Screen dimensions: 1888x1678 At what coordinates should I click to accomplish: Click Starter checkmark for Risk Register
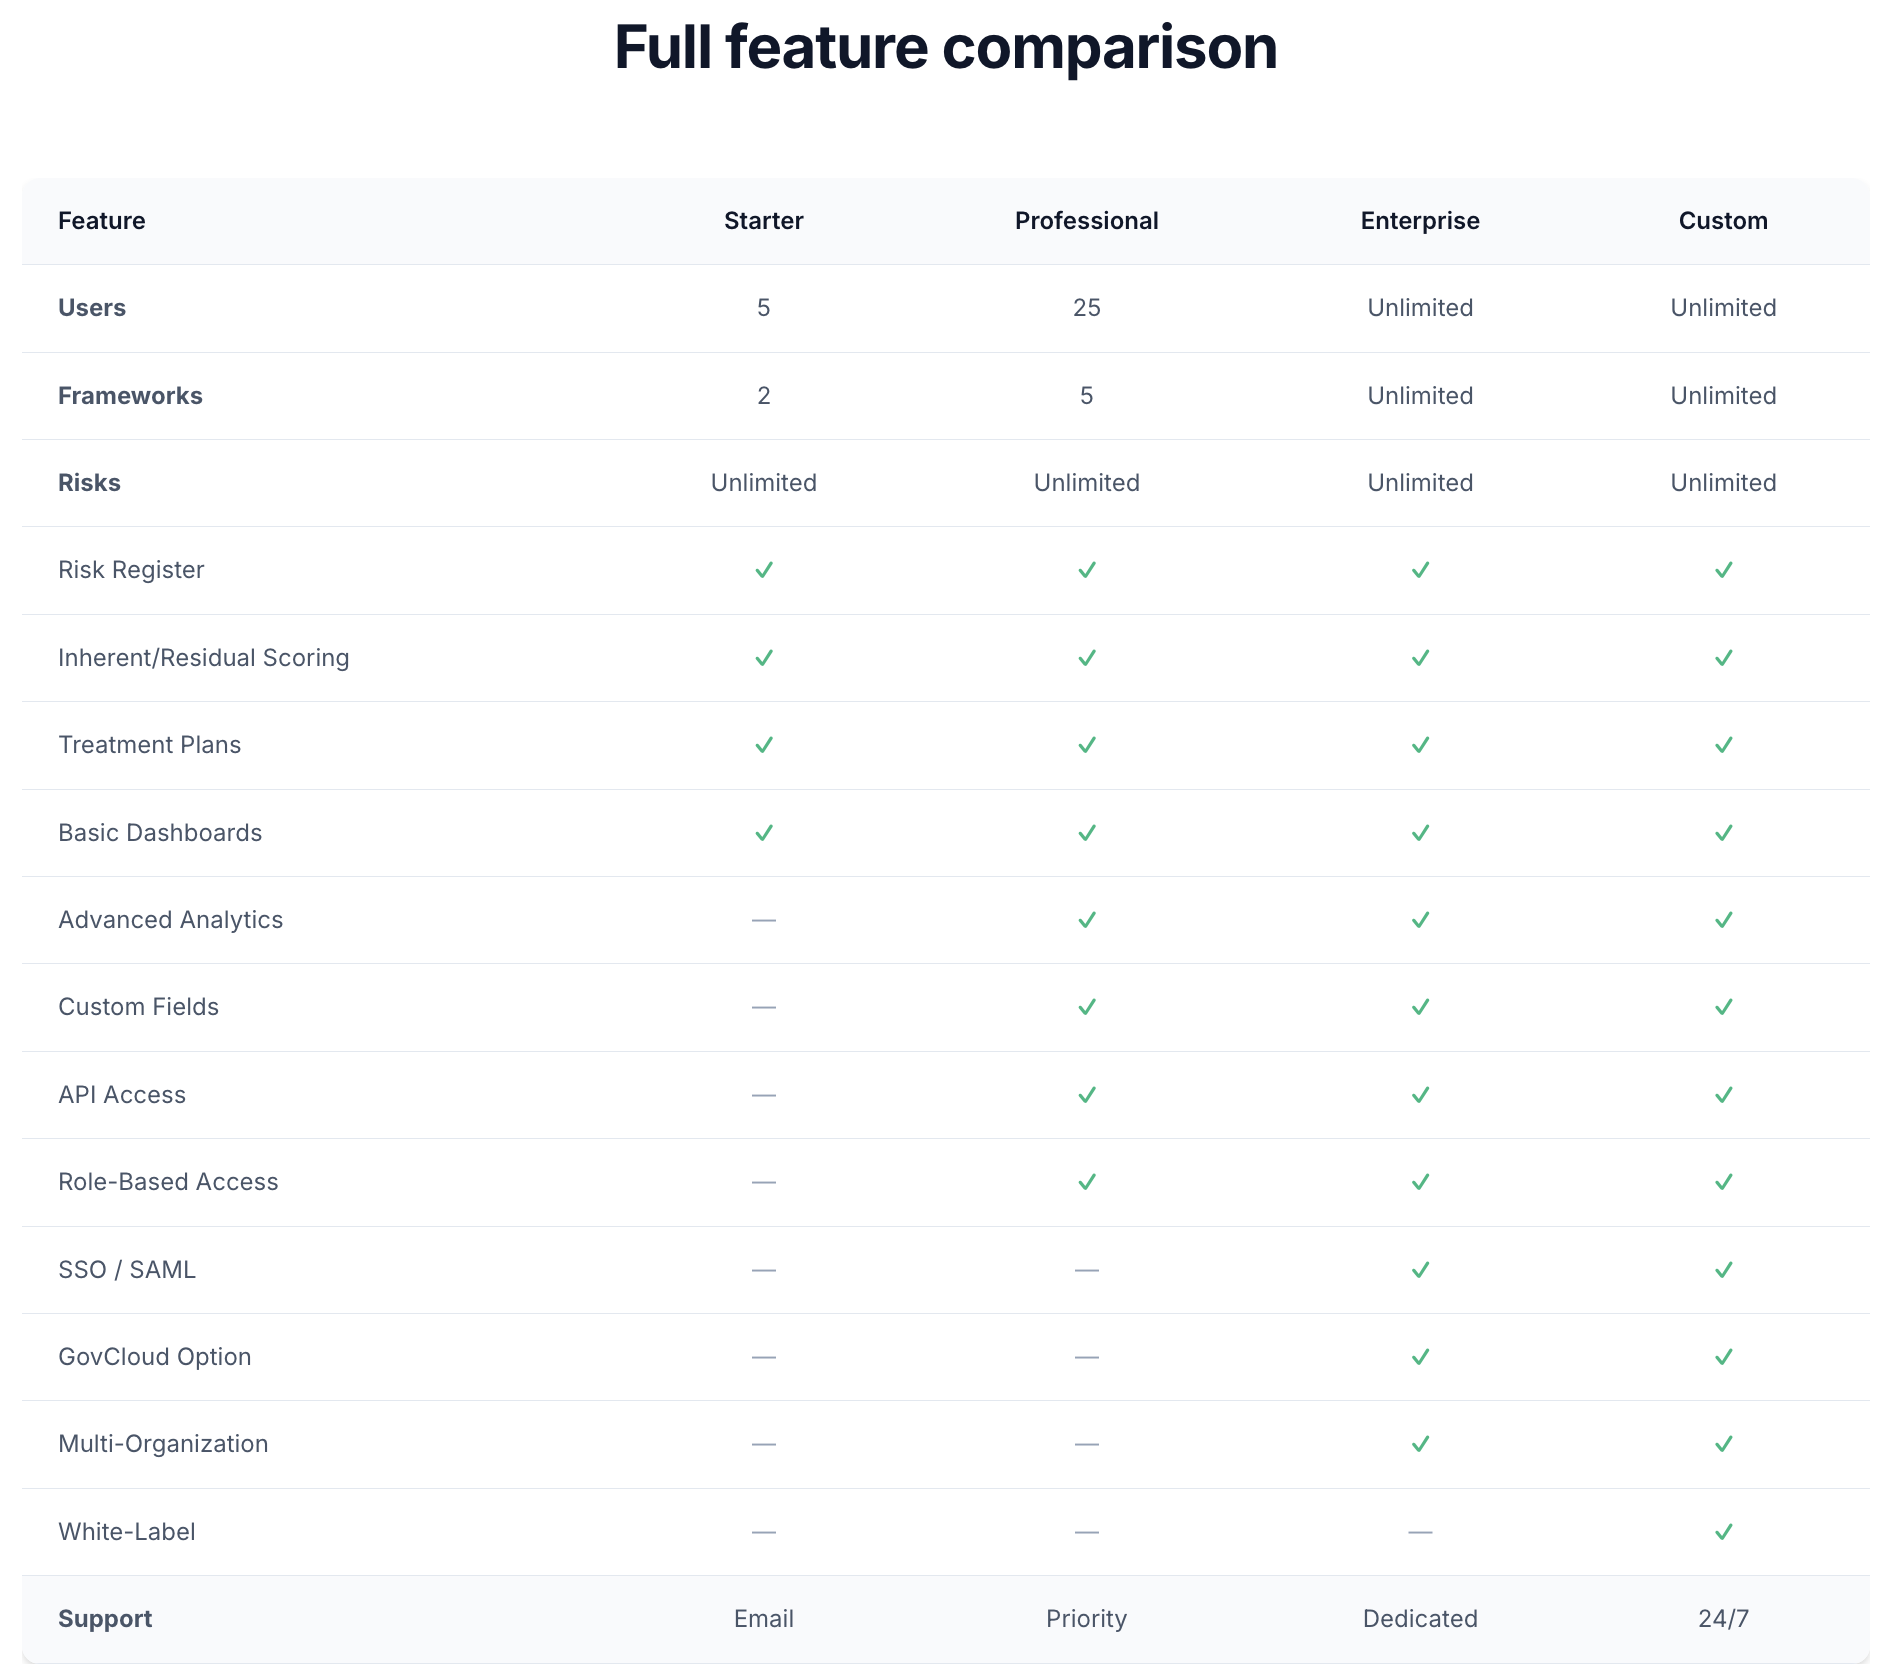(763, 570)
